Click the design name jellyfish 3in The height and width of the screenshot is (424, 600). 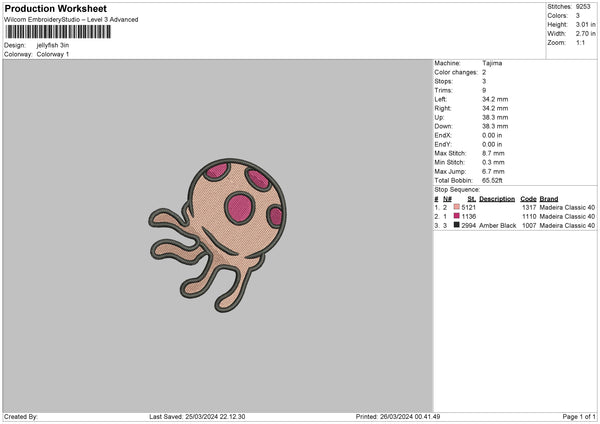point(54,45)
